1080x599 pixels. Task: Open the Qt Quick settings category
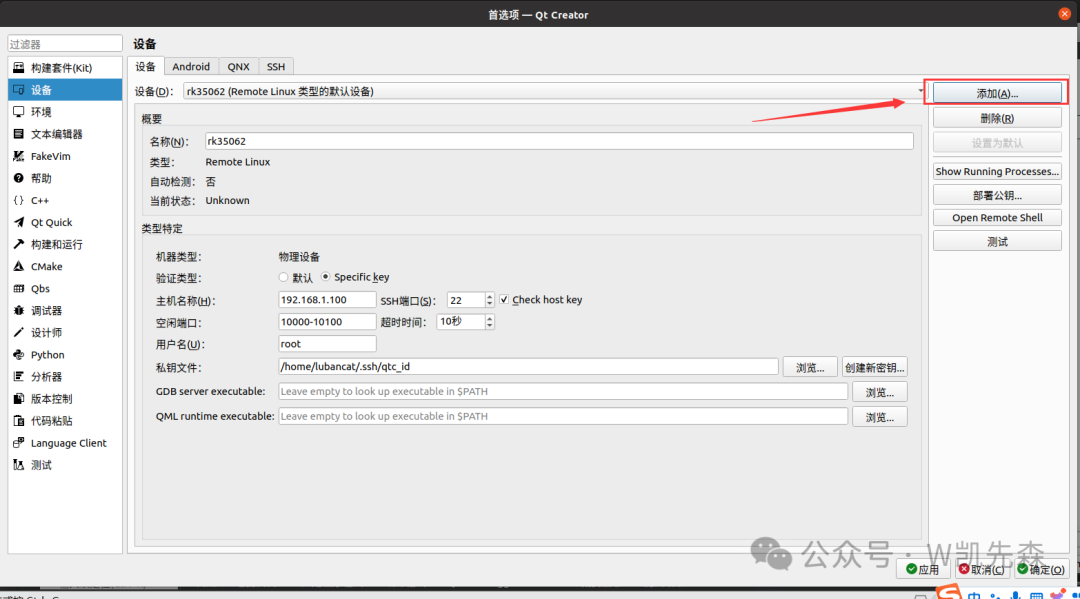pyautogui.click(x=51, y=222)
